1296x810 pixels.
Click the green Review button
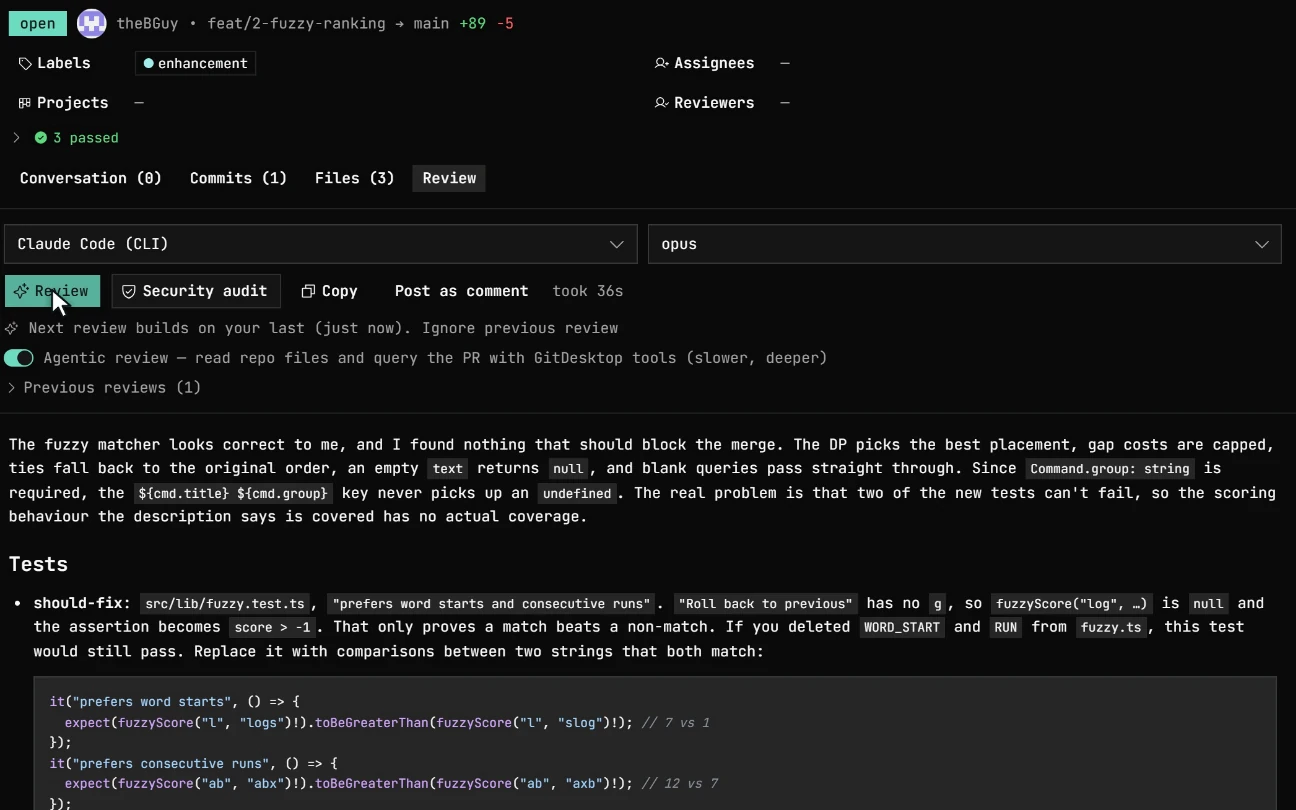click(52, 291)
